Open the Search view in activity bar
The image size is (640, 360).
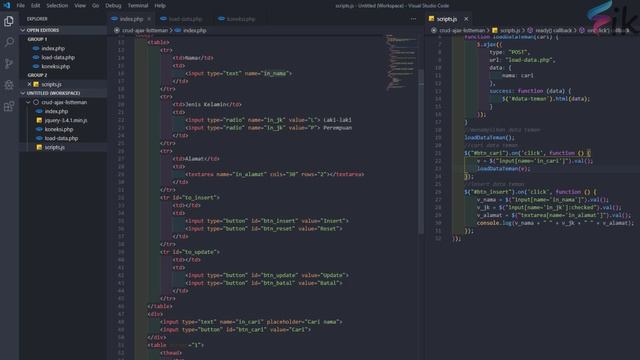tap(9, 42)
